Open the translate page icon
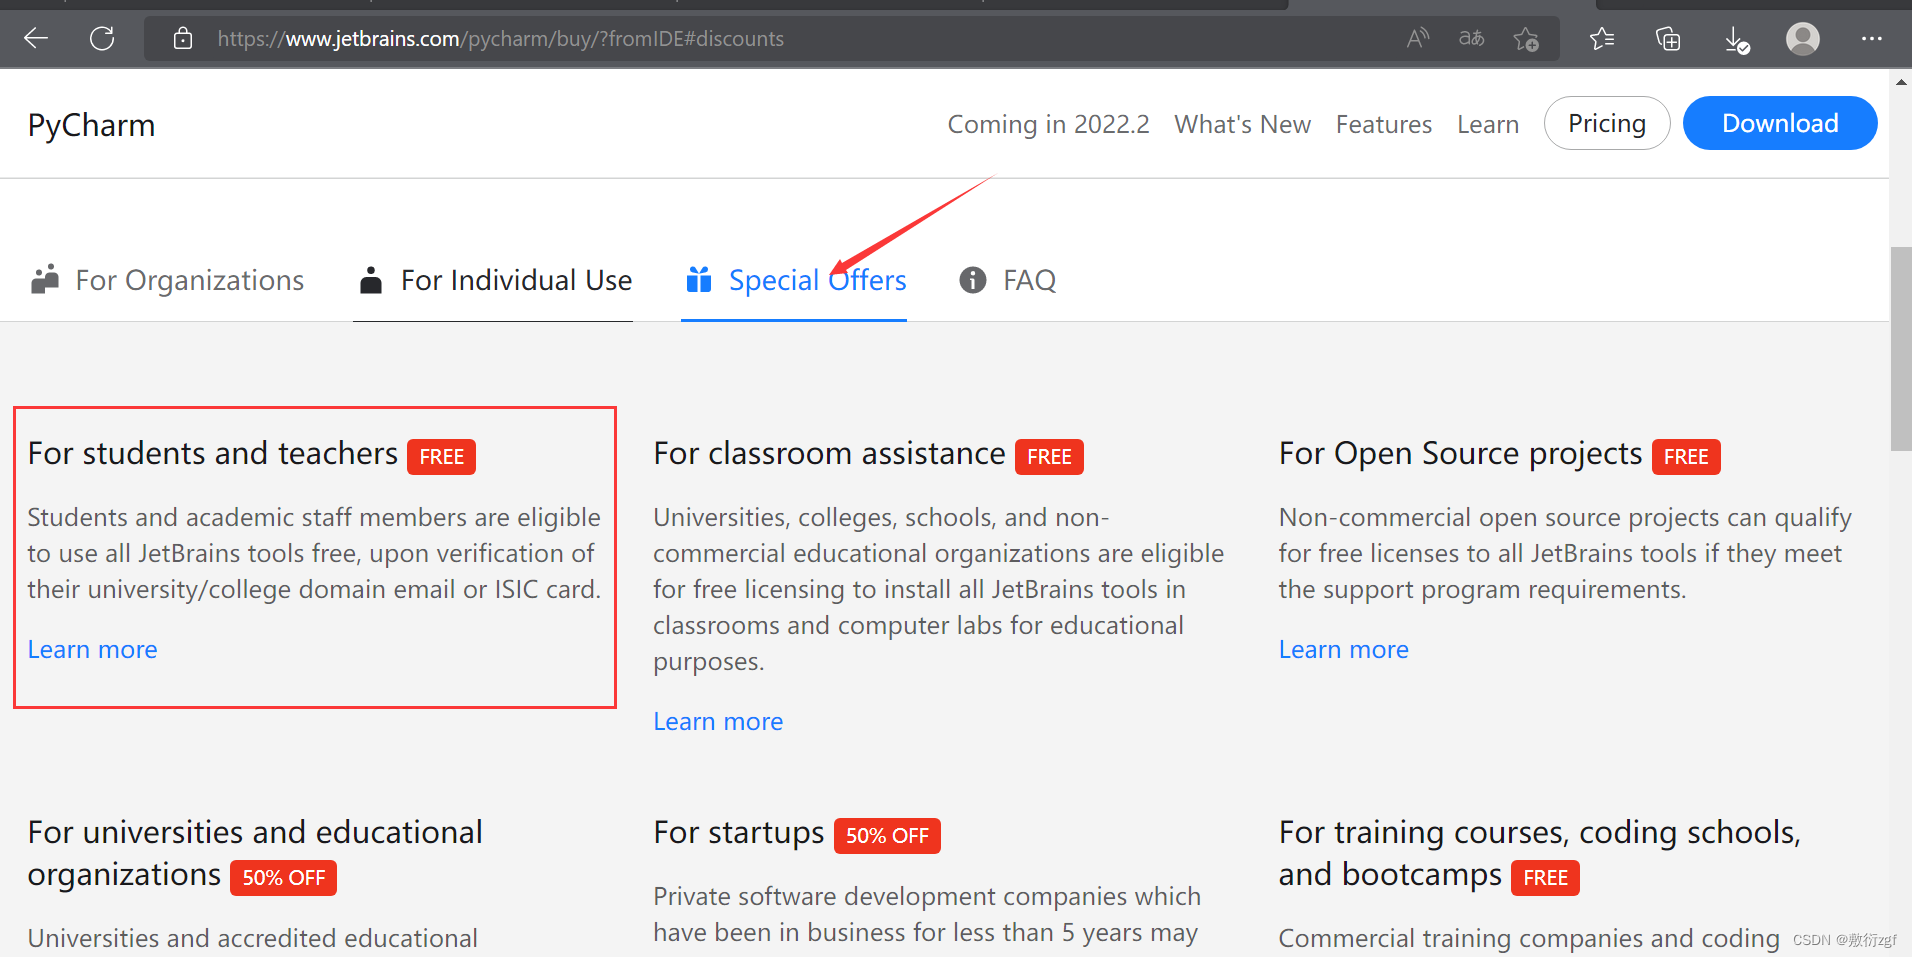 point(1471,39)
